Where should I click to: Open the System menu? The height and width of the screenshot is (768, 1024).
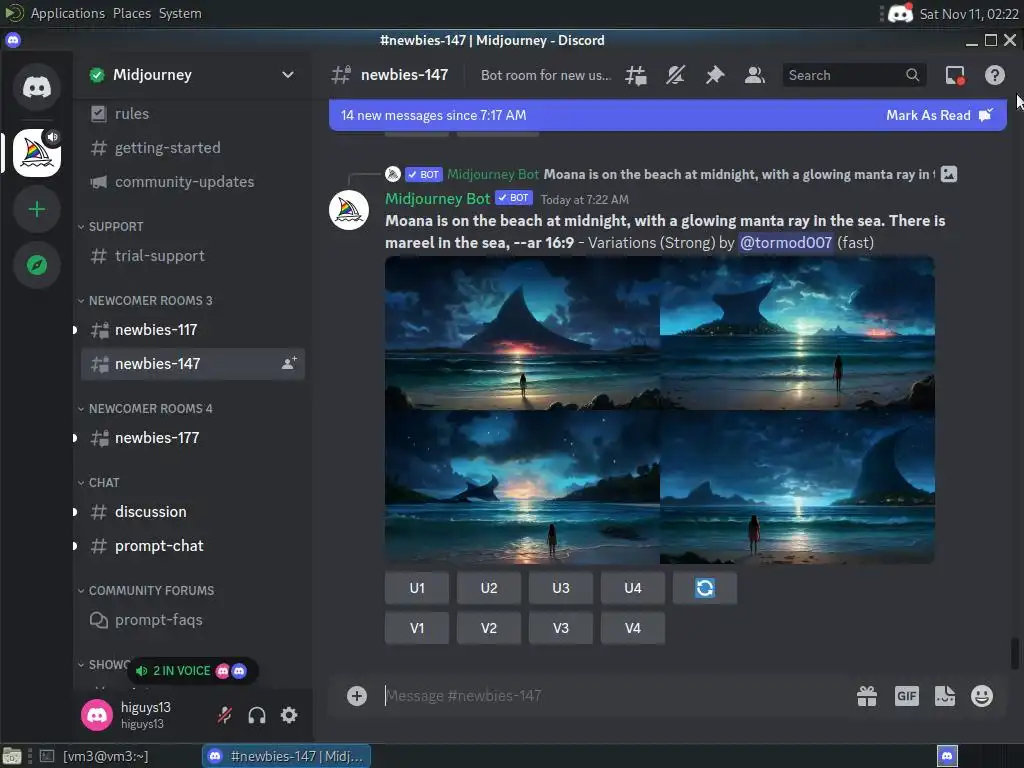[180, 13]
